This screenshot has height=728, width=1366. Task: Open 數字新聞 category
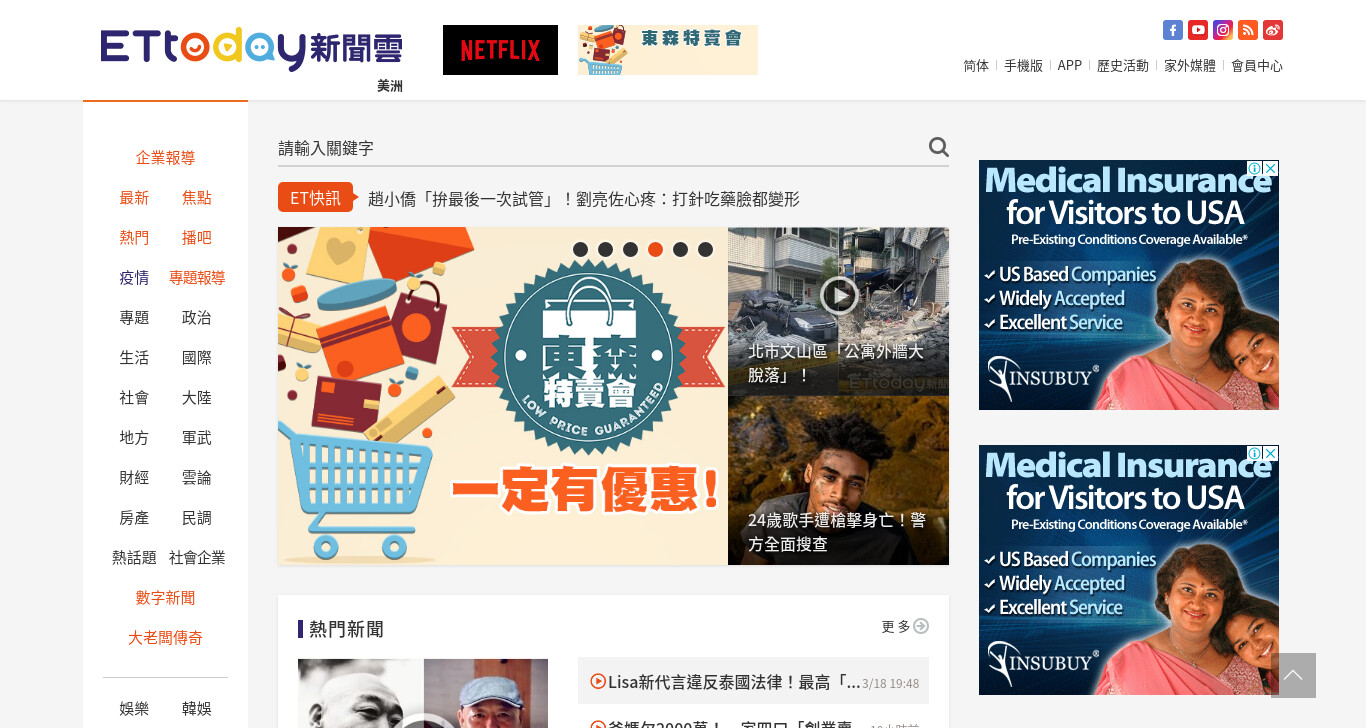pyautogui.click(x=165, y=598)
